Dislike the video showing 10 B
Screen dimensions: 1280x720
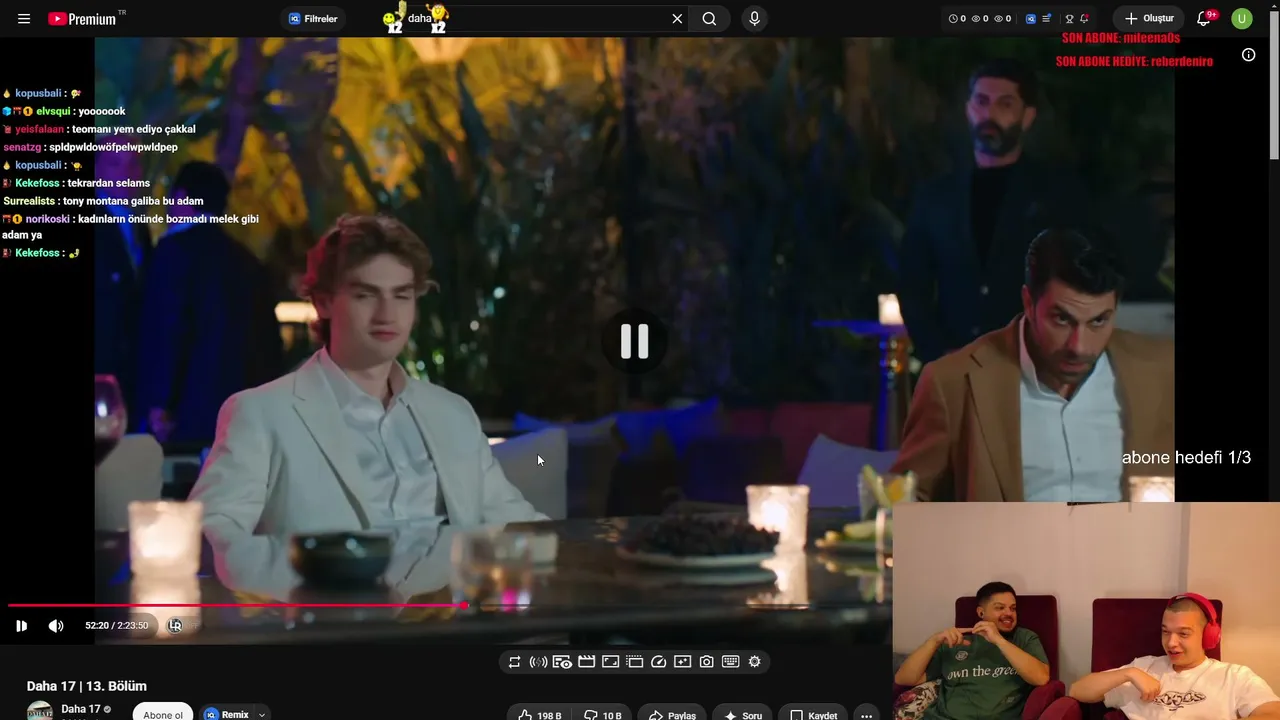(603, 714)
